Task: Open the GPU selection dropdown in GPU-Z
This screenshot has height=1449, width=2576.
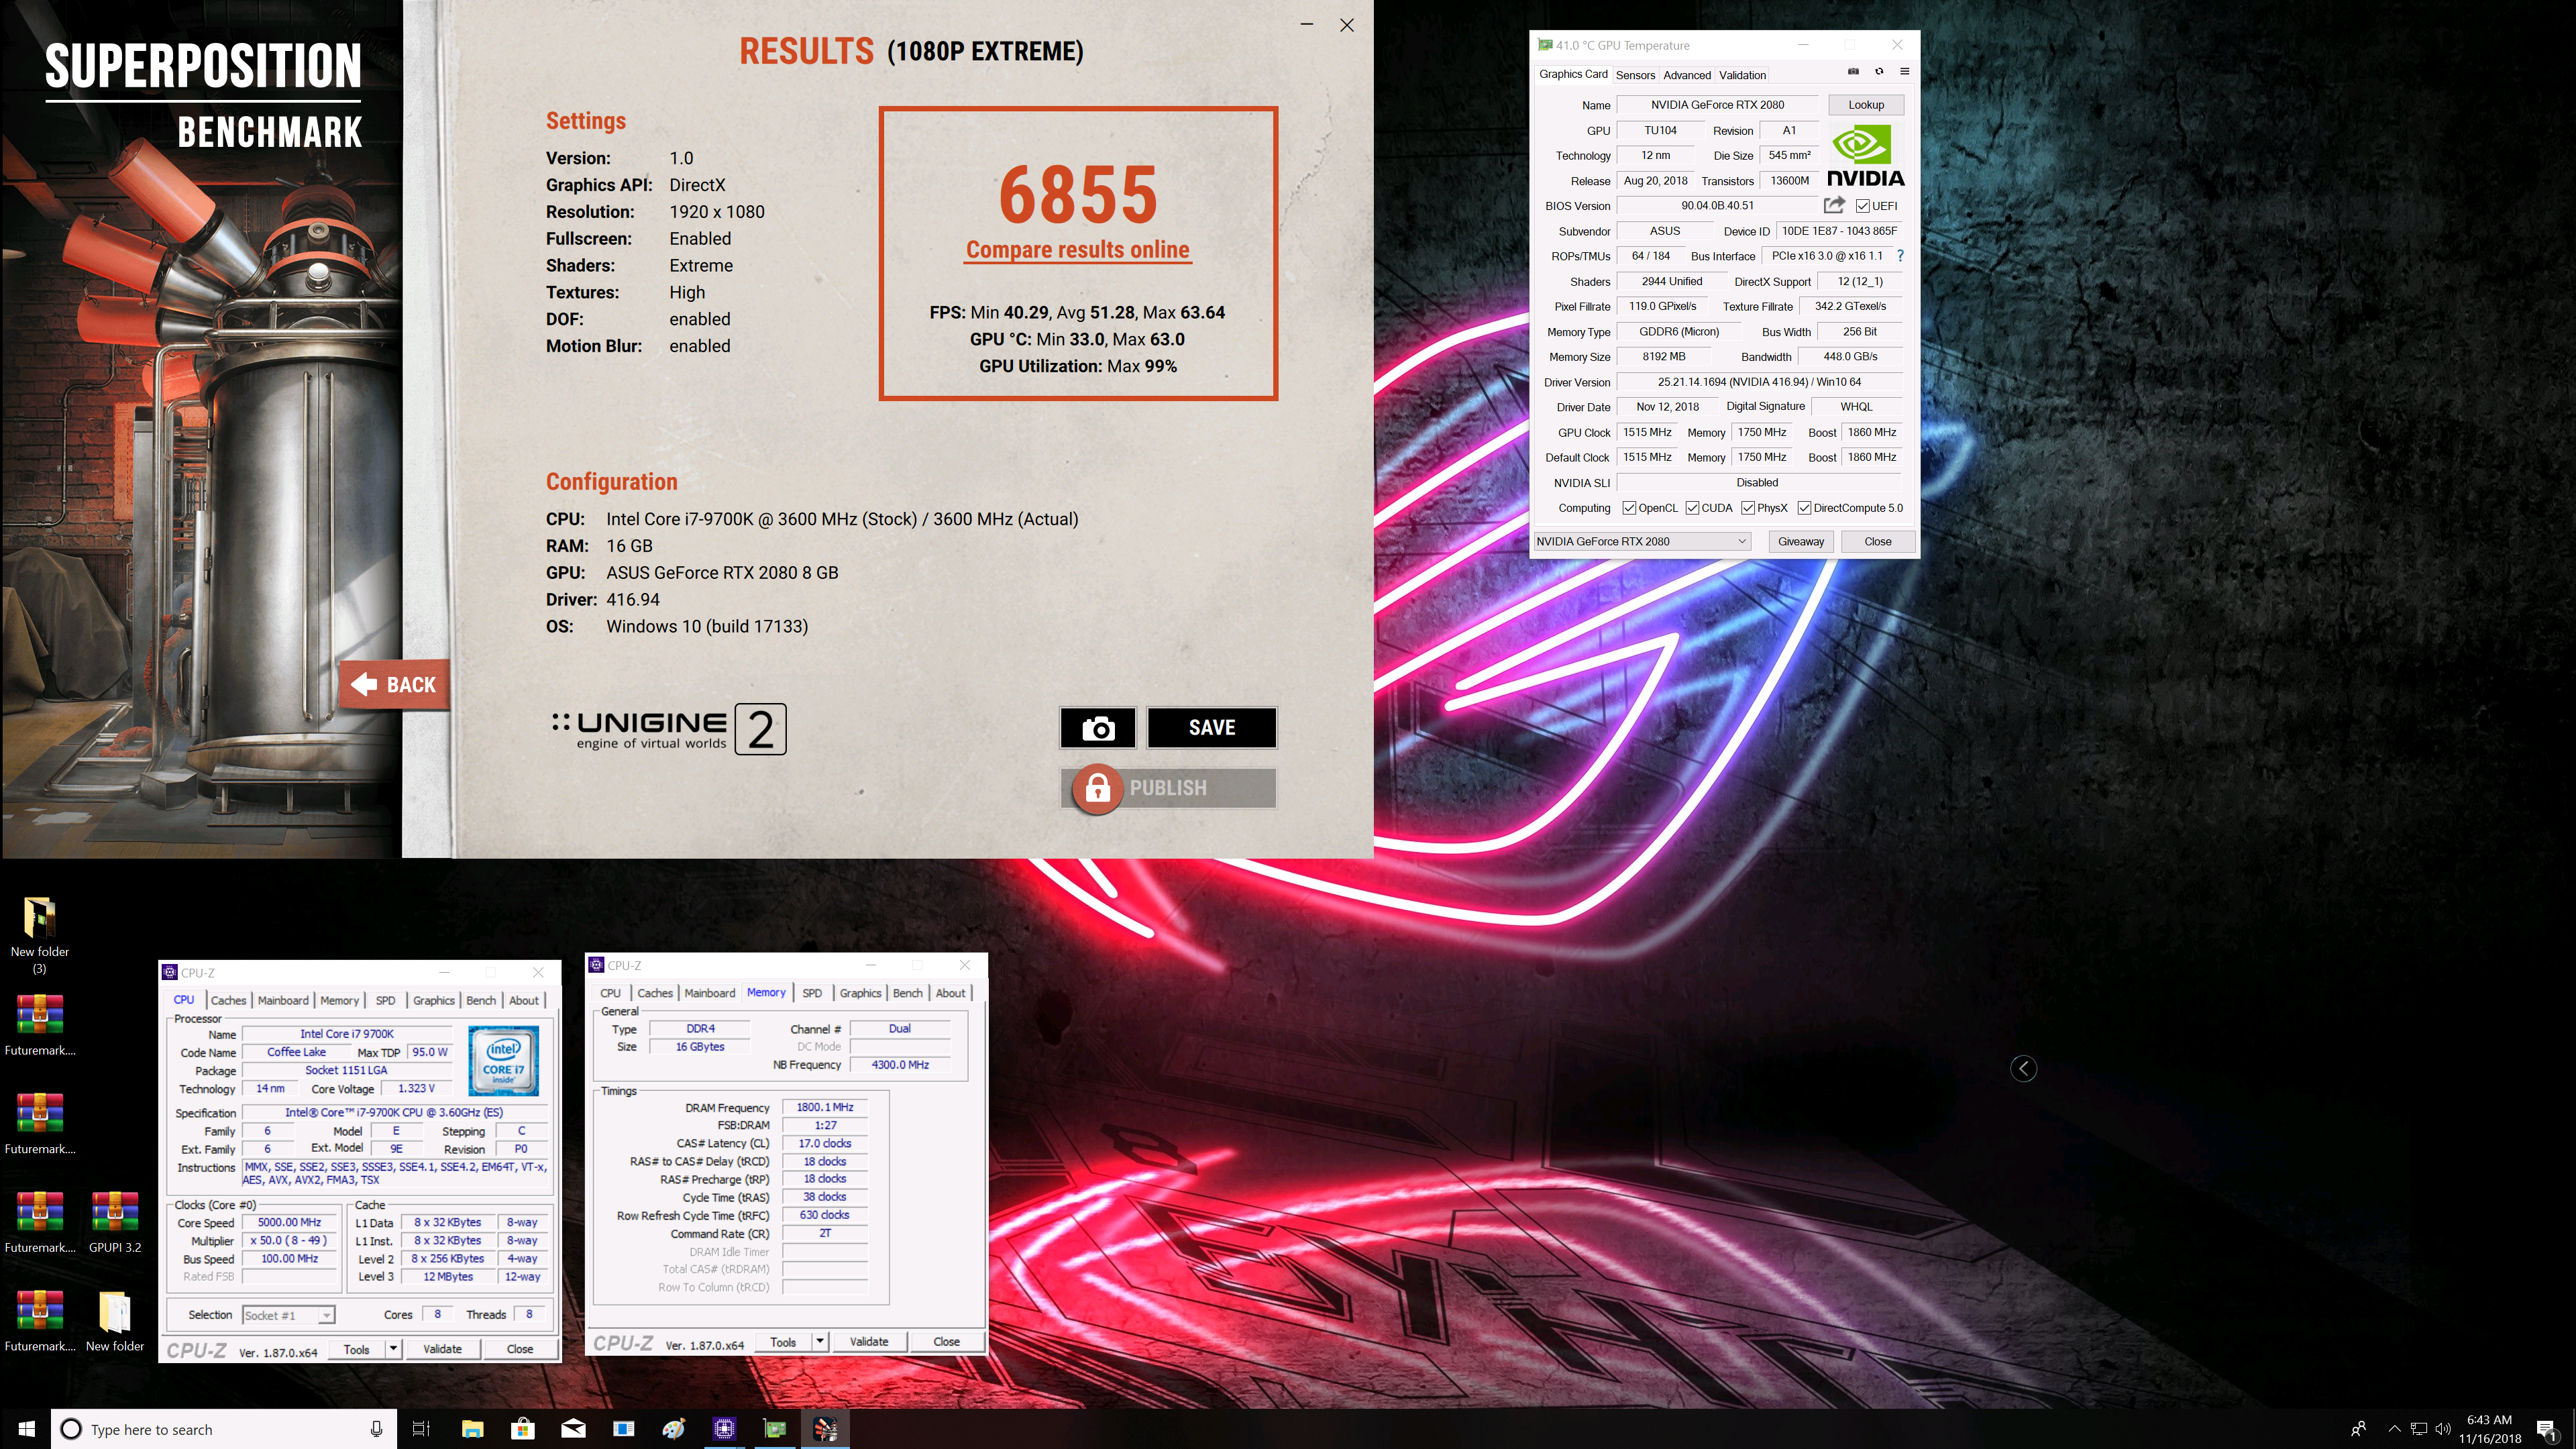Action: coord(1642,541)
